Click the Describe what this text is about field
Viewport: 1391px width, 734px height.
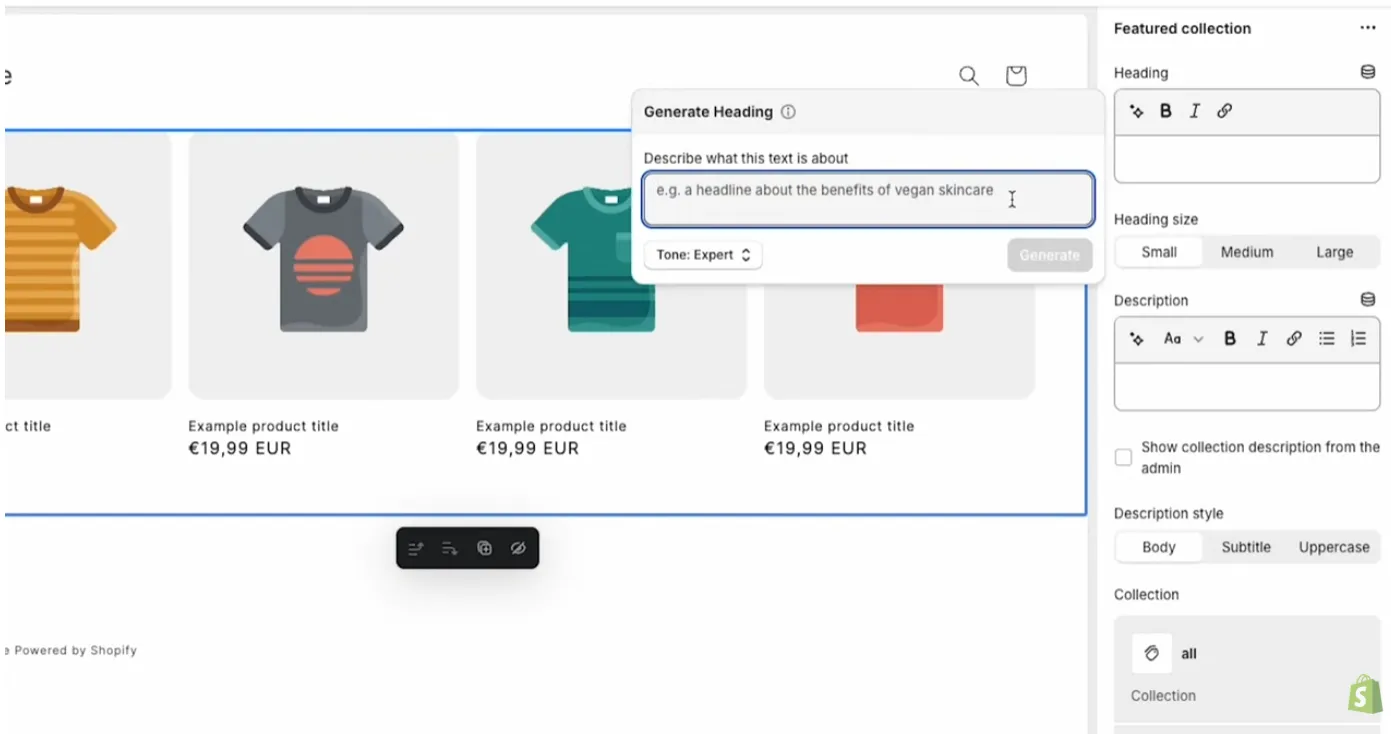click(x=867, y=199)
